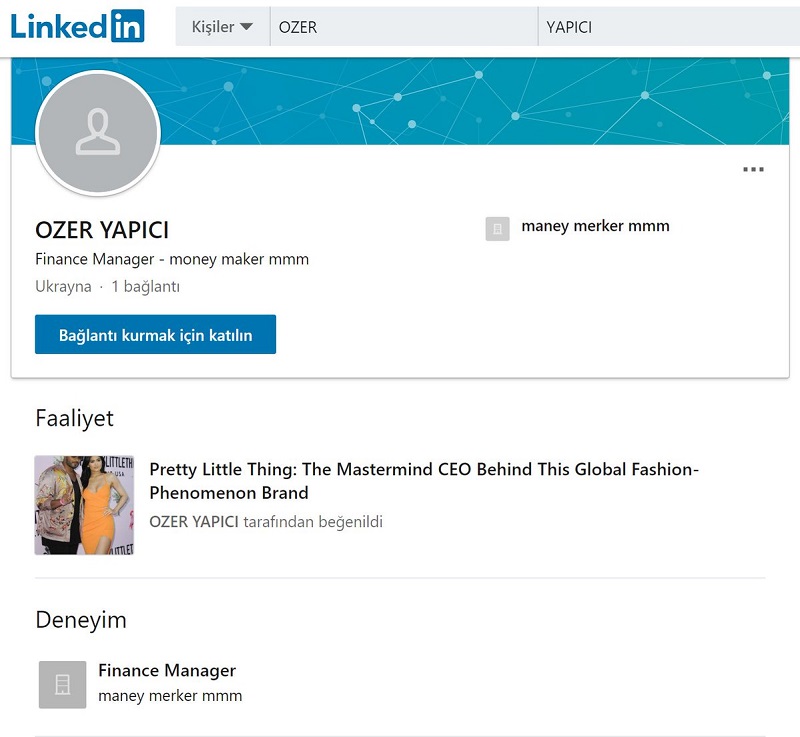Click the LinkedIn logo

[x=77, y=26]
